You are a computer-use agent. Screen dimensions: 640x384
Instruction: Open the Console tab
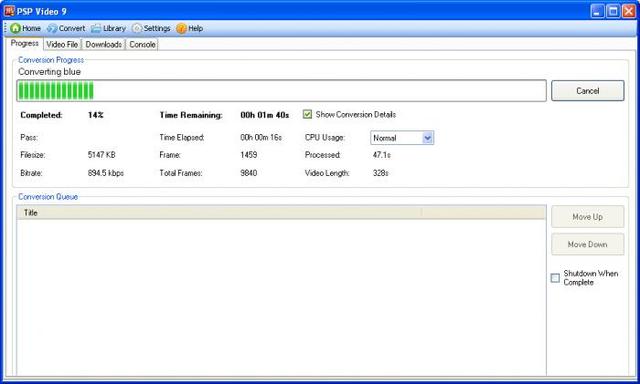[142, 44]
